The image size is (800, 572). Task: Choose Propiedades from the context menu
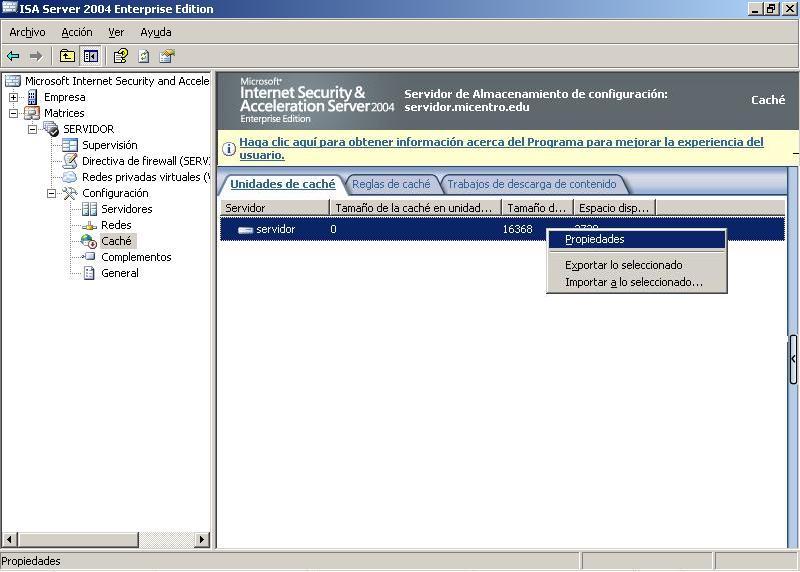595,240
